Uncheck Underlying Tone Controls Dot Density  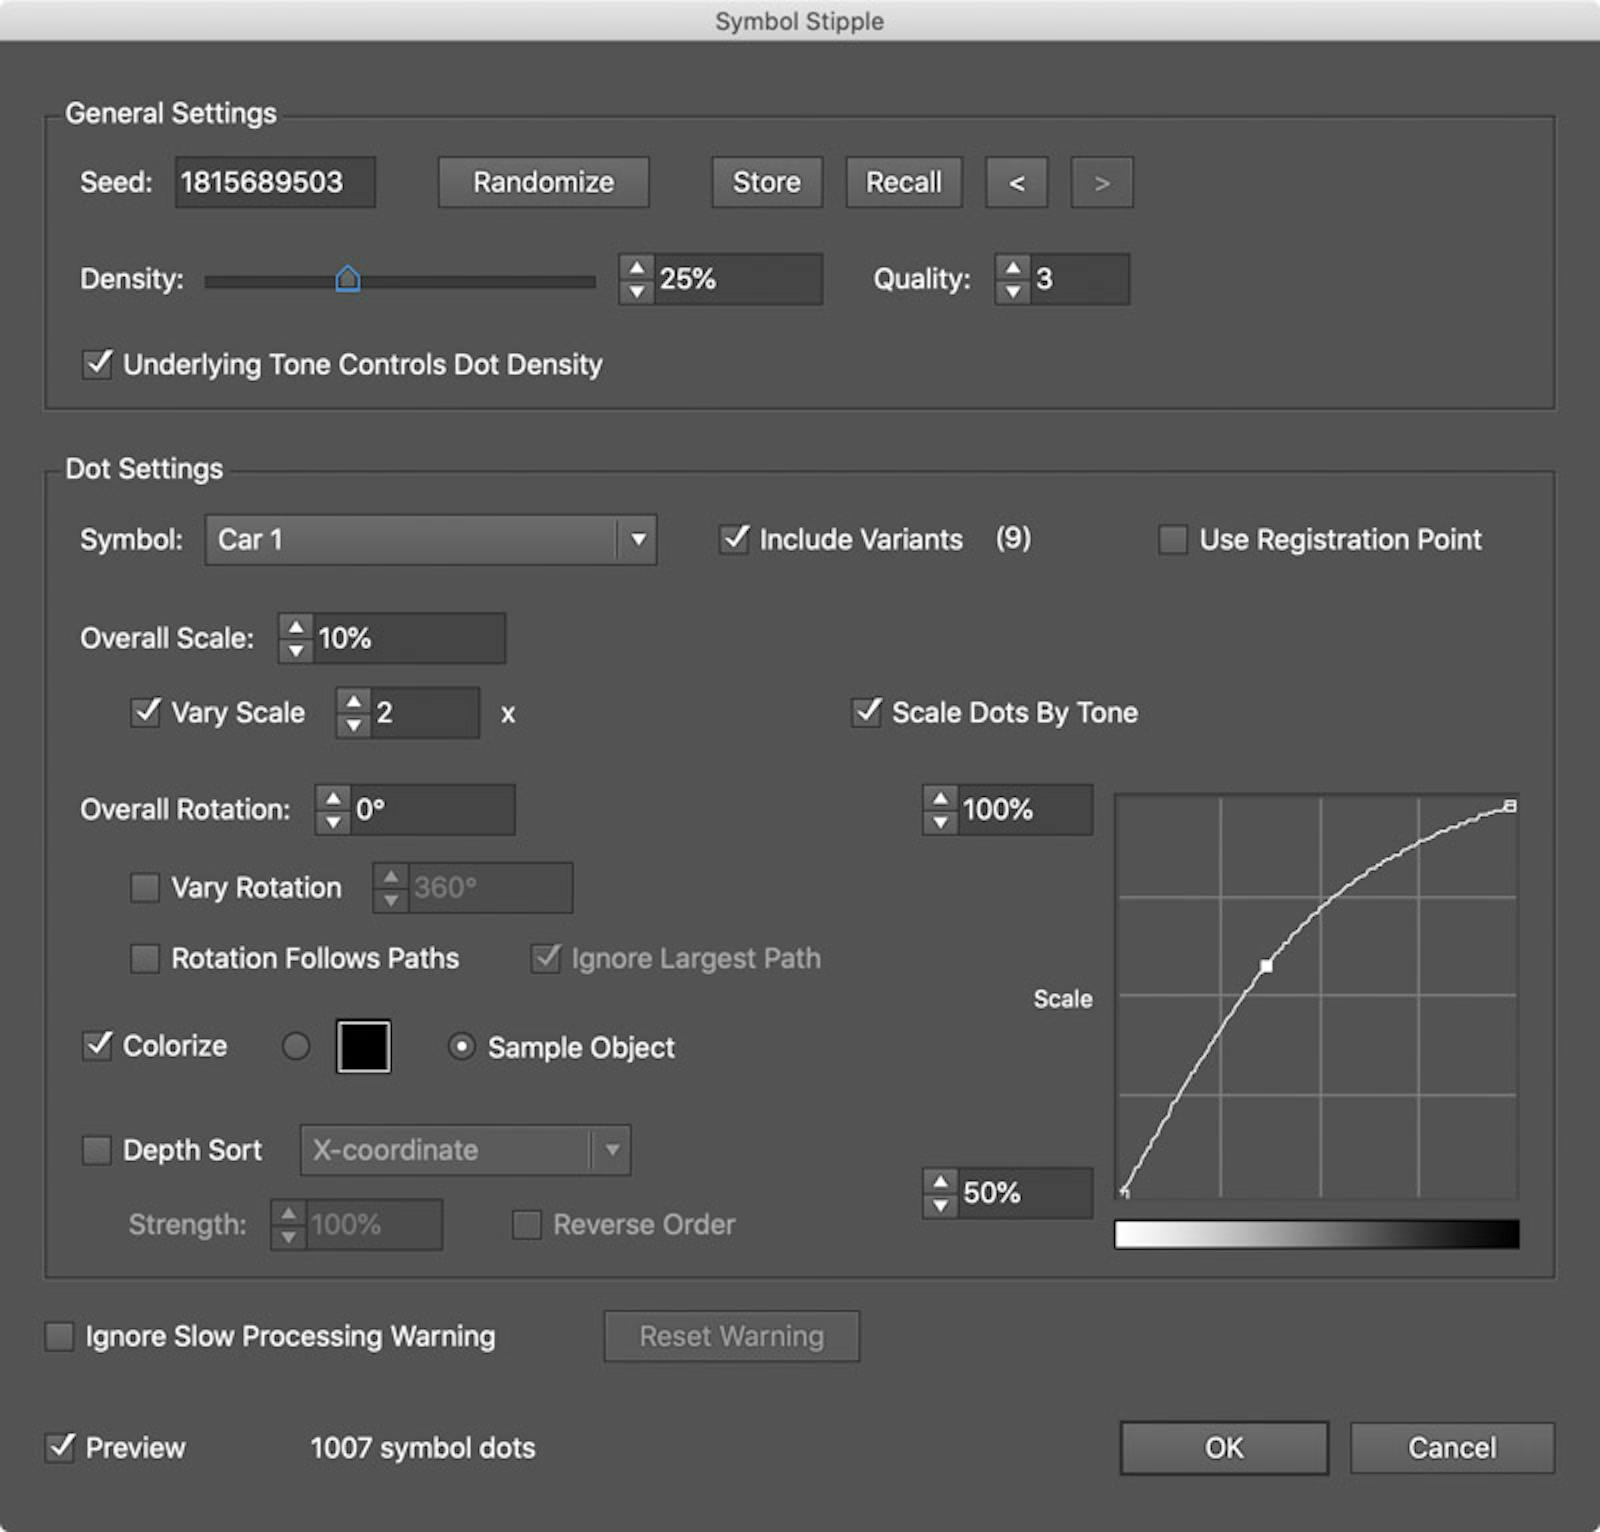coord(97,364)
